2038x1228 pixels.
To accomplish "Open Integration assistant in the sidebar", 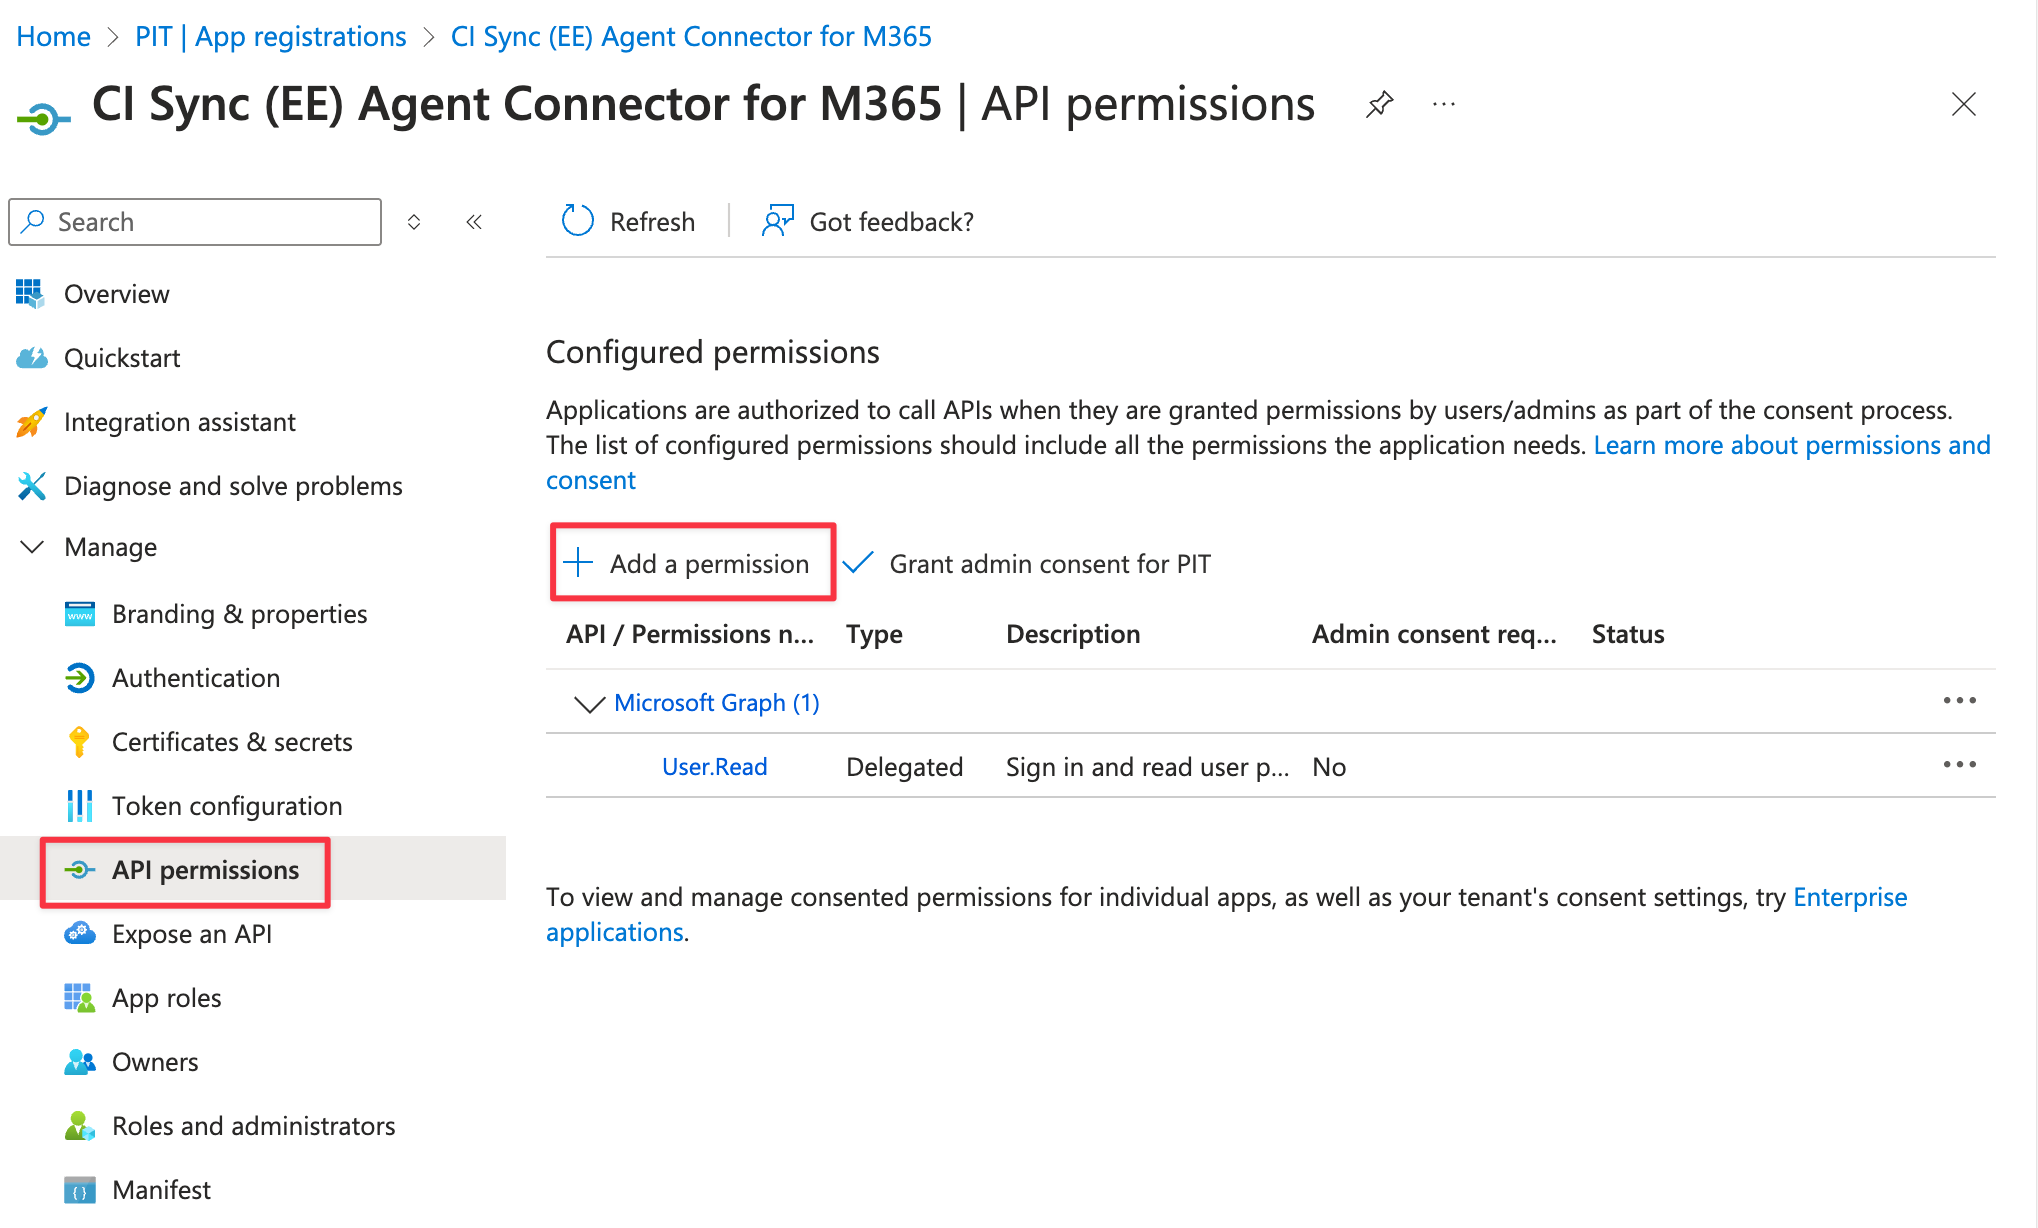I will click(180, 422).
